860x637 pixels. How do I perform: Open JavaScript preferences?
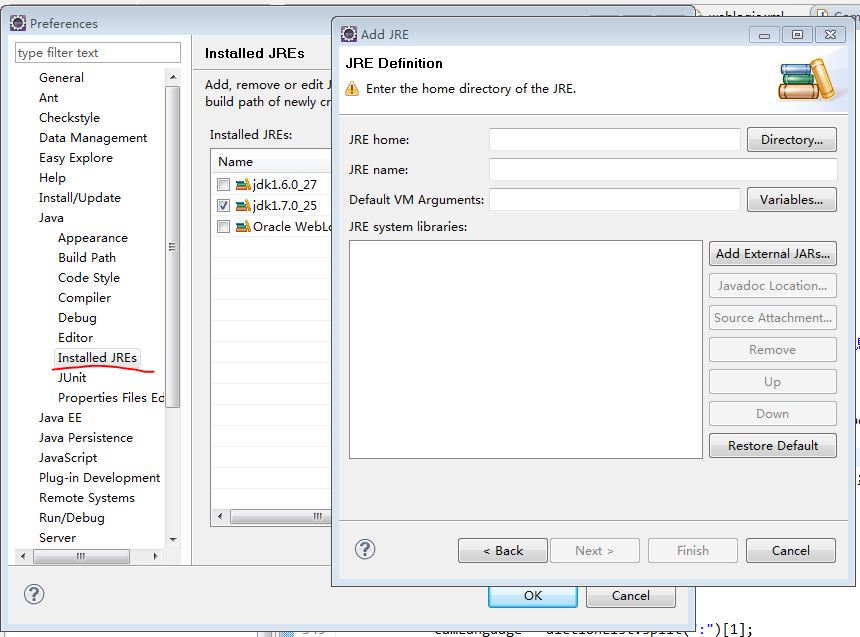point(68,458)
